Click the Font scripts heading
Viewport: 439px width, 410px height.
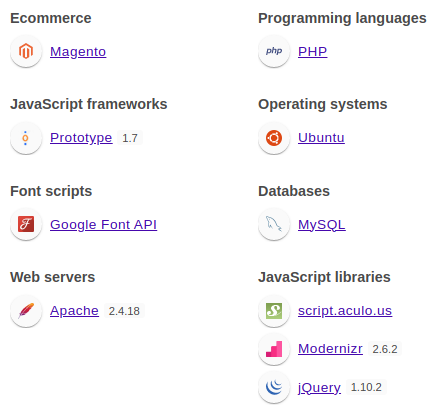click(51, 192)
